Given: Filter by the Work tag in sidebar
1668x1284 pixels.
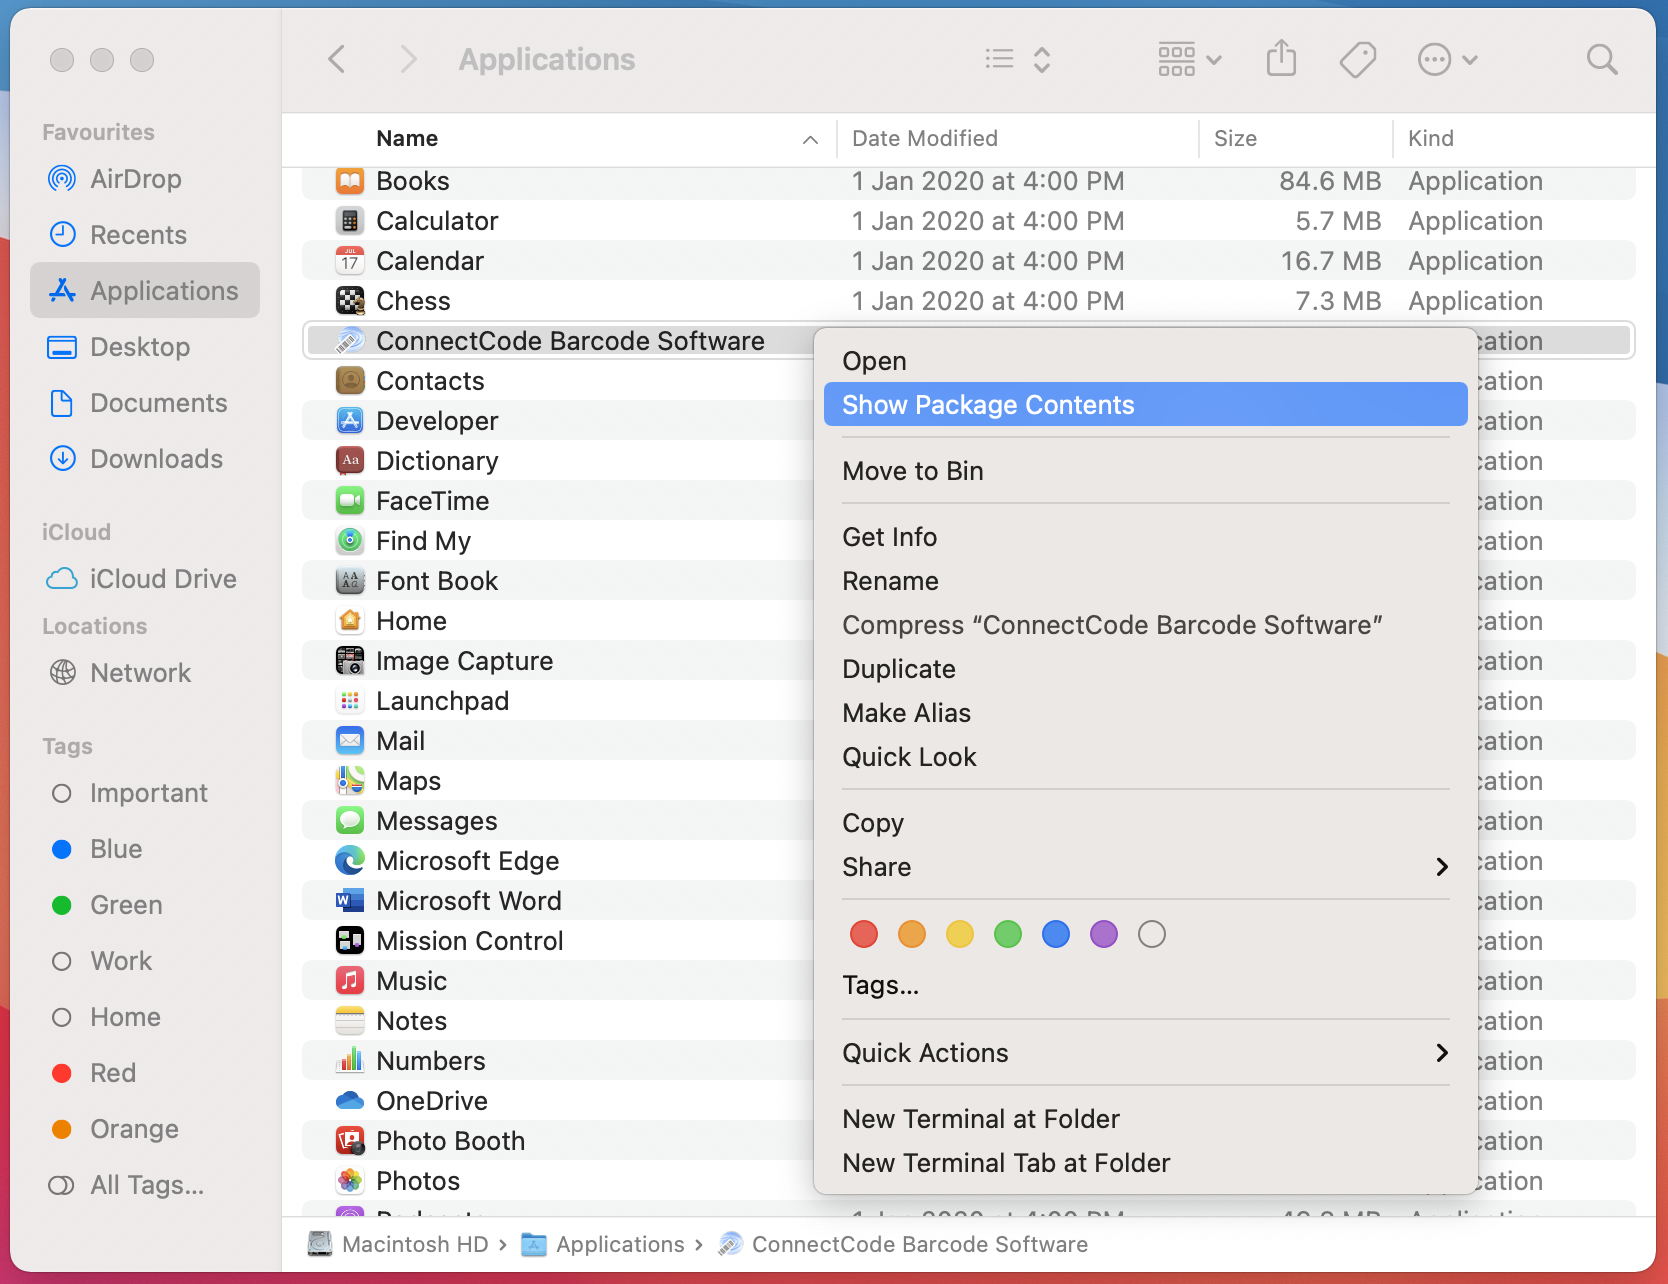Looking at the screenshot, I should click(145, 961).
